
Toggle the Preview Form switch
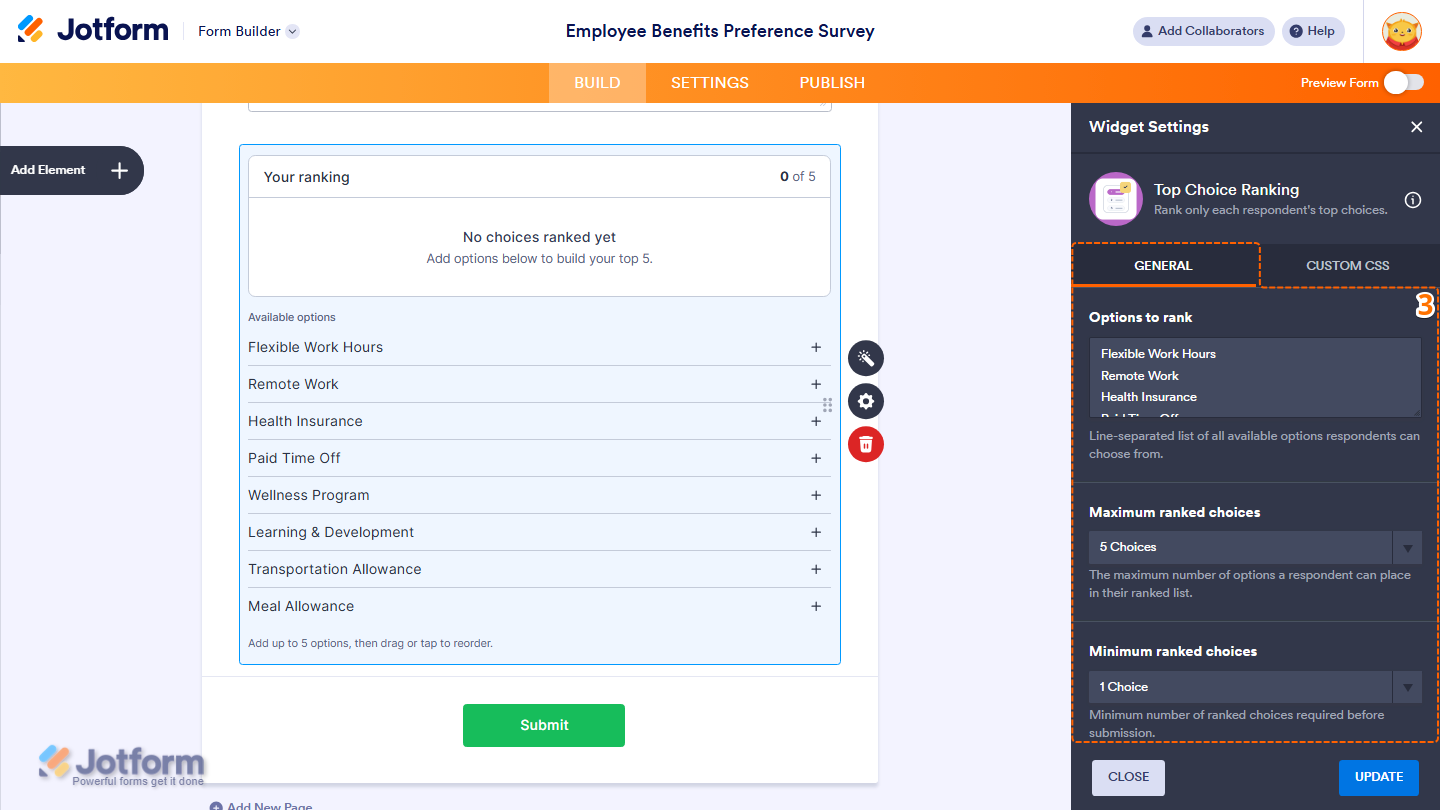[x=1404, y=83]
